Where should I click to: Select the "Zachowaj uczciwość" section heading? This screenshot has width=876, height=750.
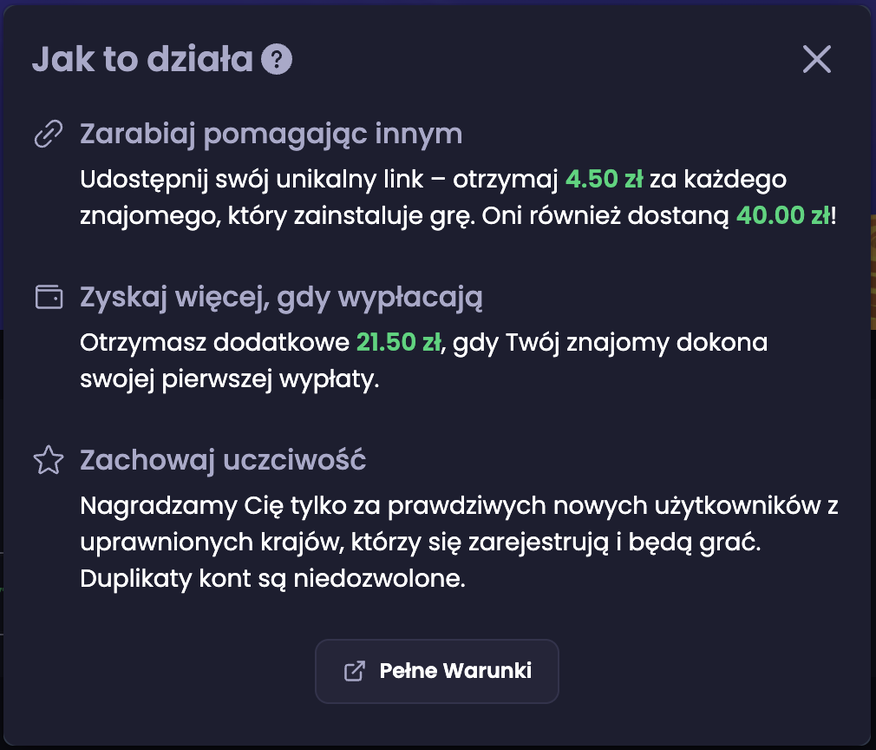pos(222,459)
